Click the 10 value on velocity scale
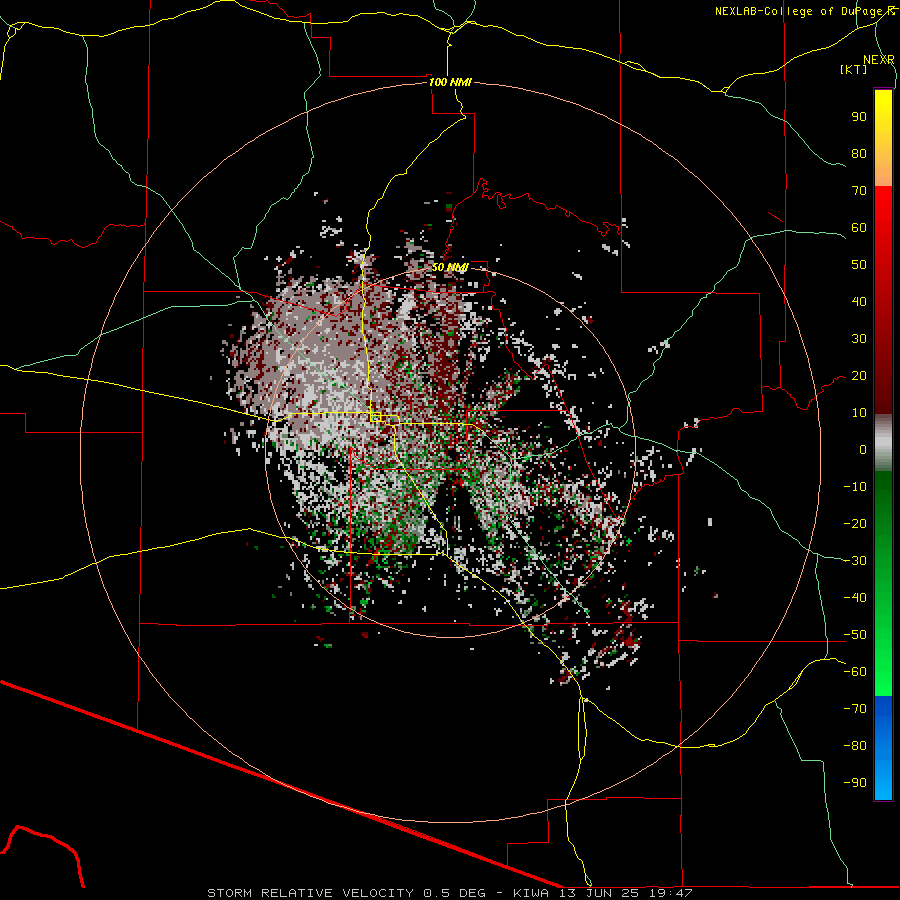This screenshot has width=900, height=900. click(x=859, y=413)
